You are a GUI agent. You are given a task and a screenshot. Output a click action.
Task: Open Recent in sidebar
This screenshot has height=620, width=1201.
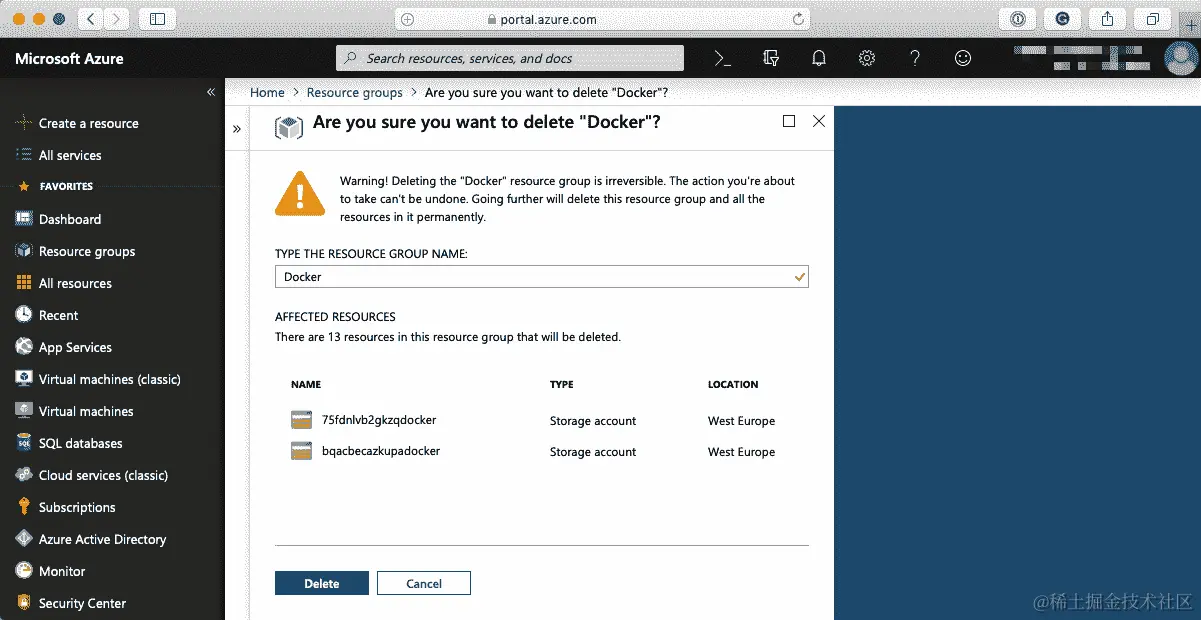pyautogui.click(x=58, y=315)
